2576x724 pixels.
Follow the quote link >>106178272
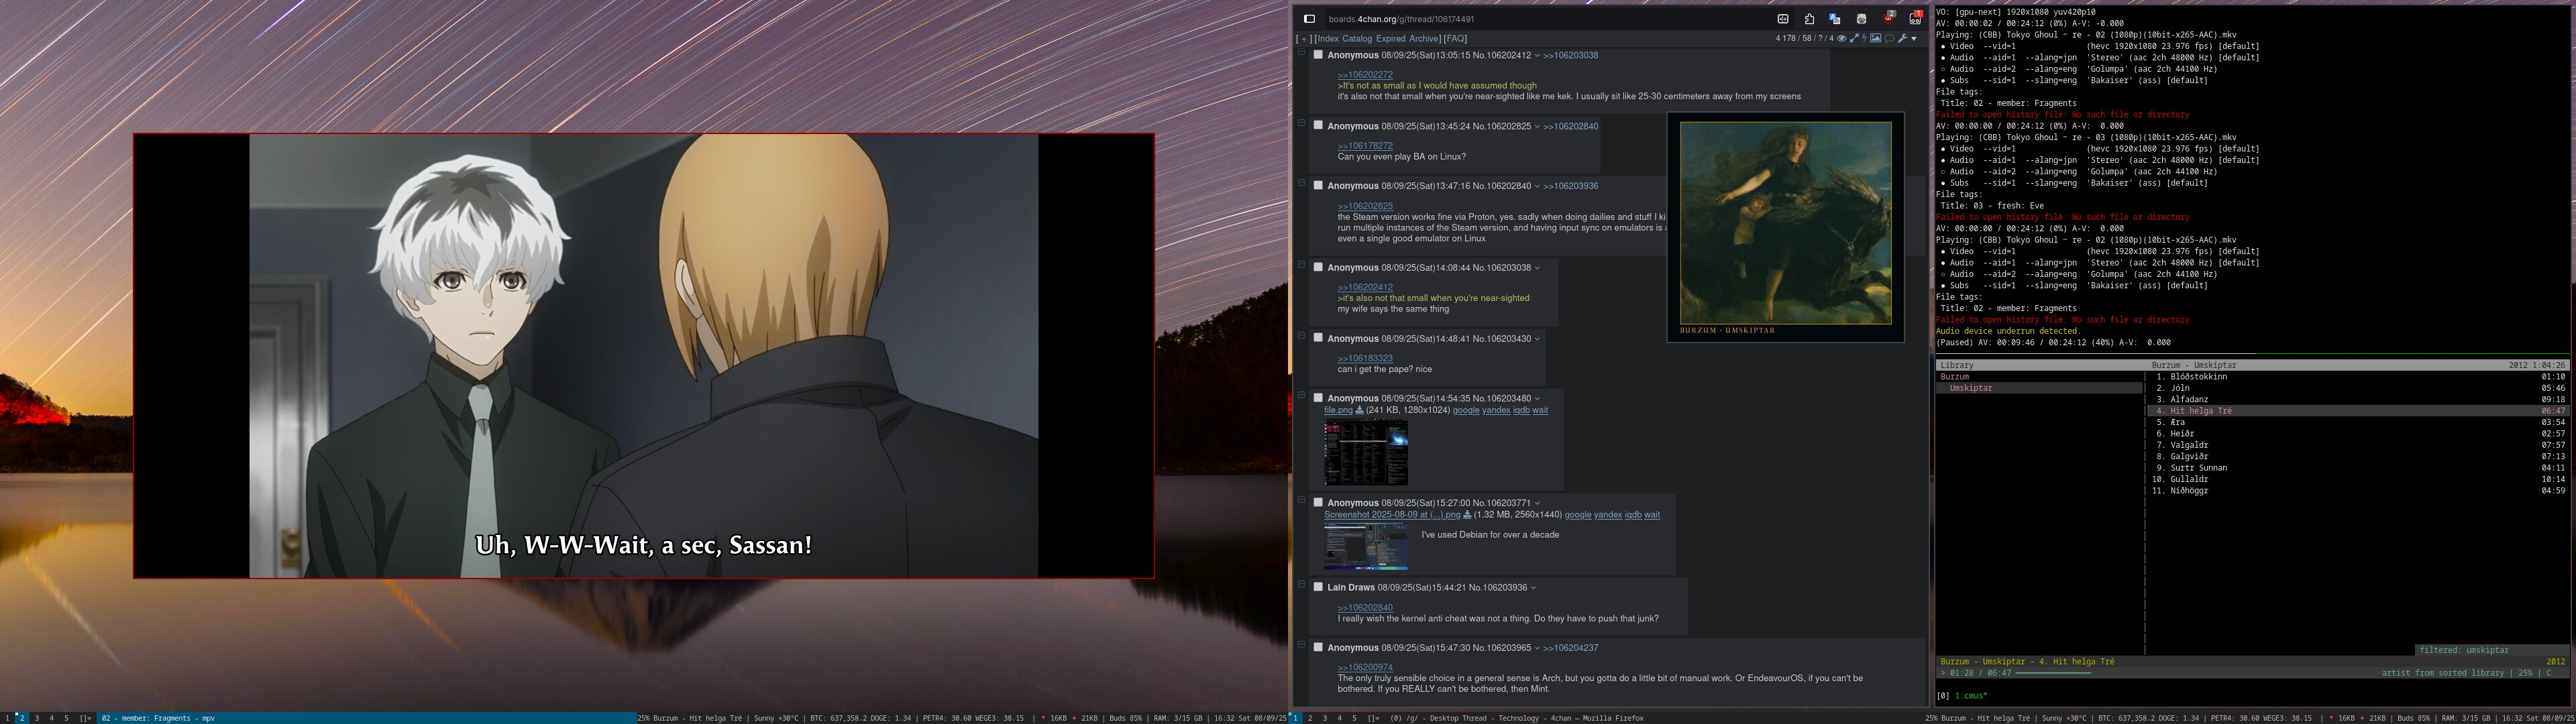tap(1365, 146)
